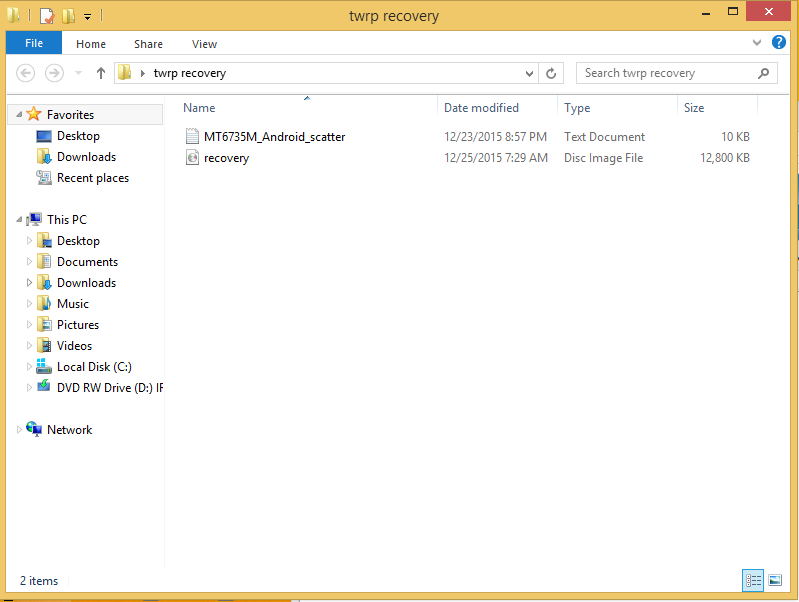Open Local Disk (C:)
This screenshot has width=799, height=602.
coord(94,367)
